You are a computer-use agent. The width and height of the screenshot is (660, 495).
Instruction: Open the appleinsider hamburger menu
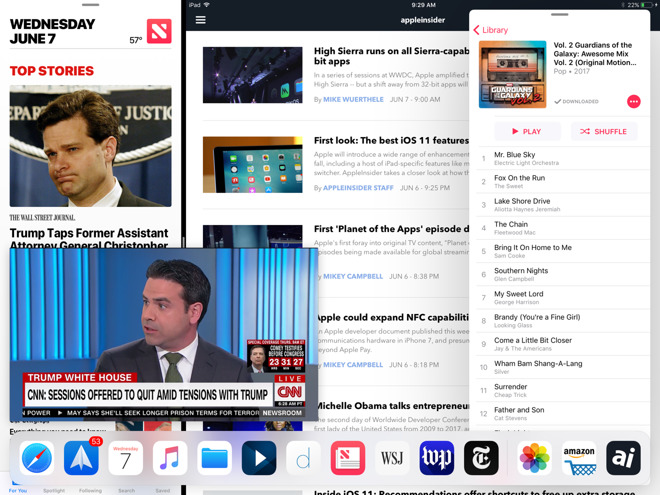(201, 20)
